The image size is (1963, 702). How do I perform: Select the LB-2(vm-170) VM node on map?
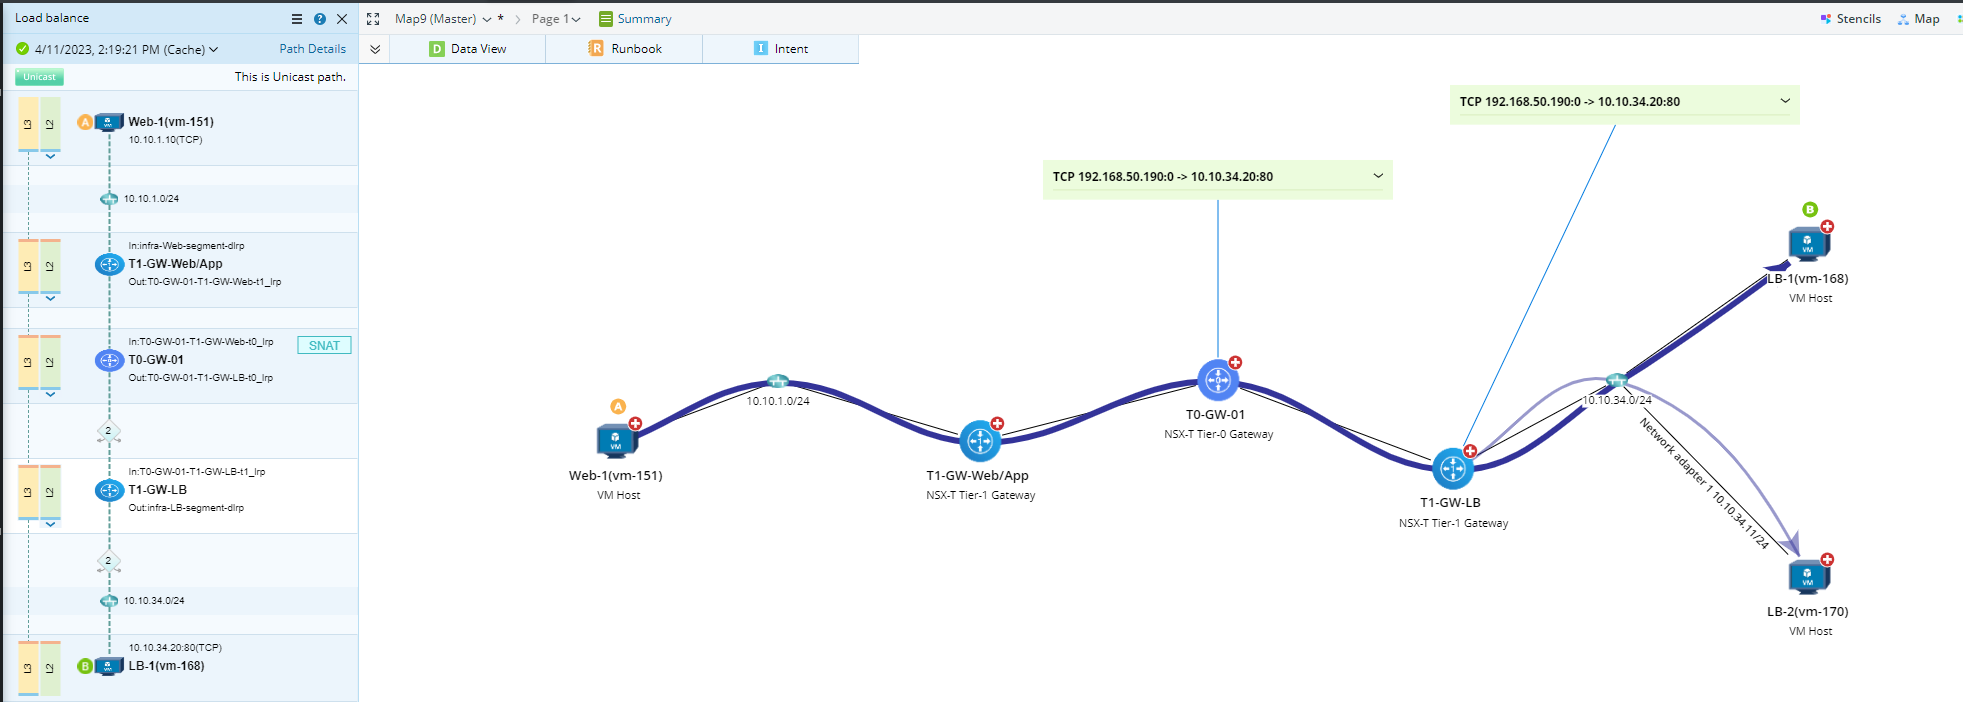point(1808,577)
